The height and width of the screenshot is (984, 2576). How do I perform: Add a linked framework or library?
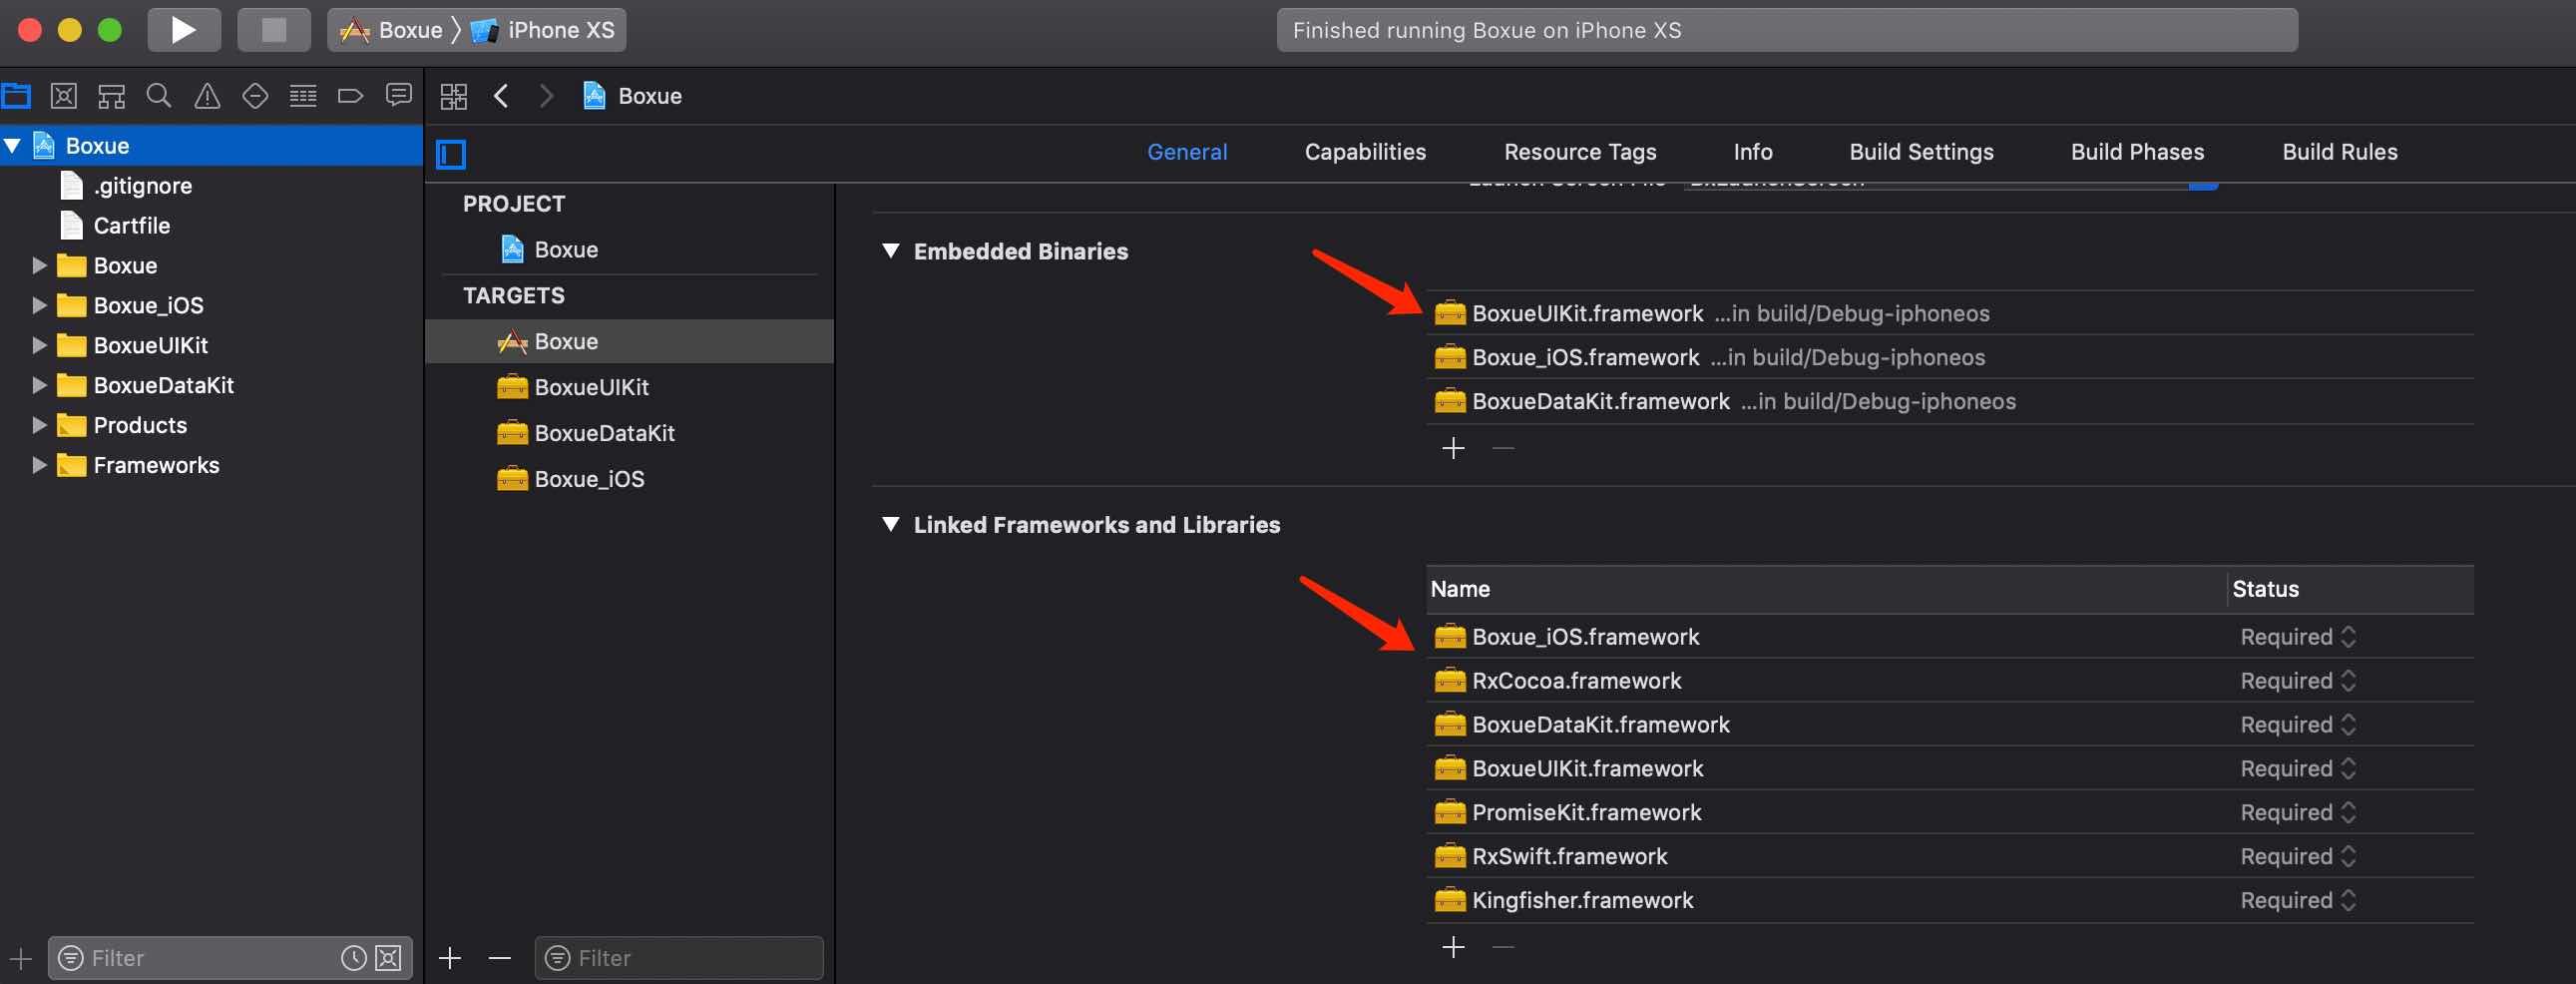pyautogui.click(x=1453, y=947)
